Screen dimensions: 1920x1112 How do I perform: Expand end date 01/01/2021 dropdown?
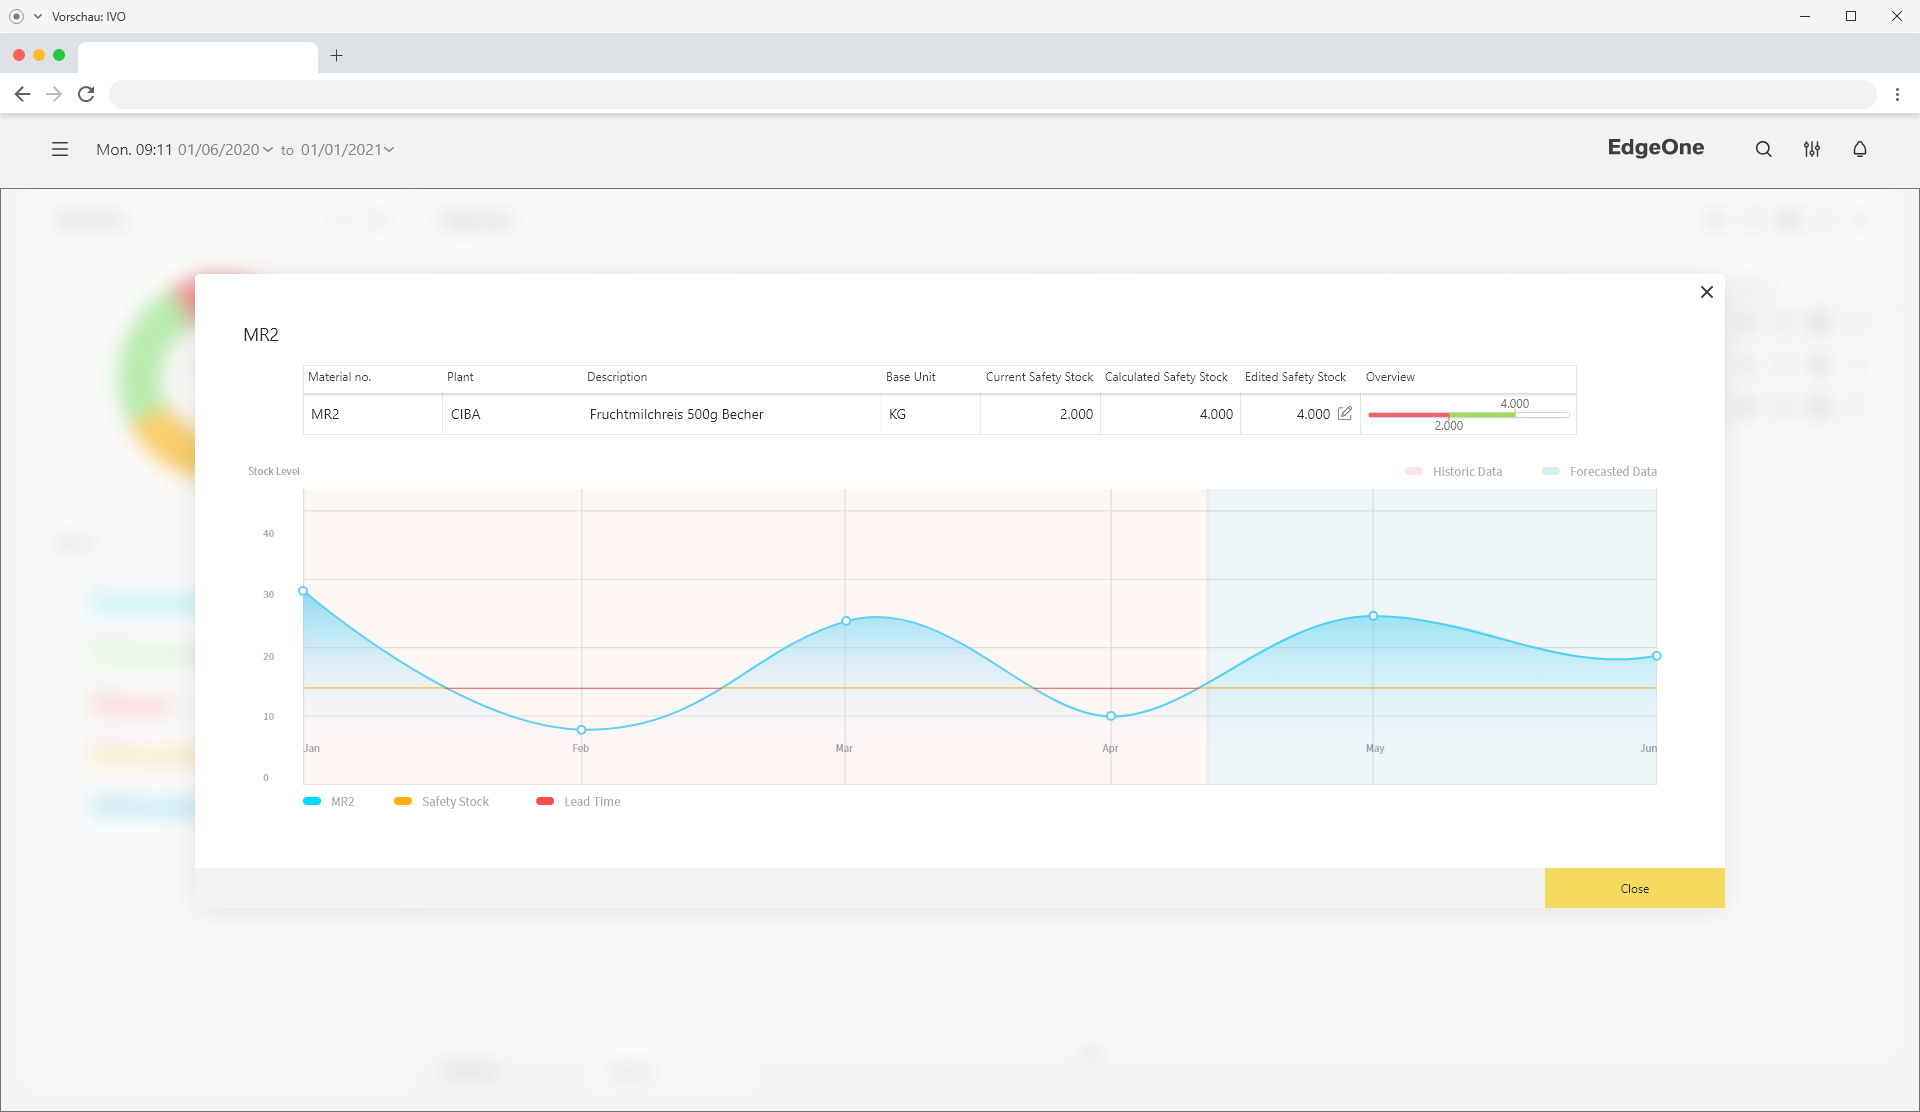click(x=347, y=149)
